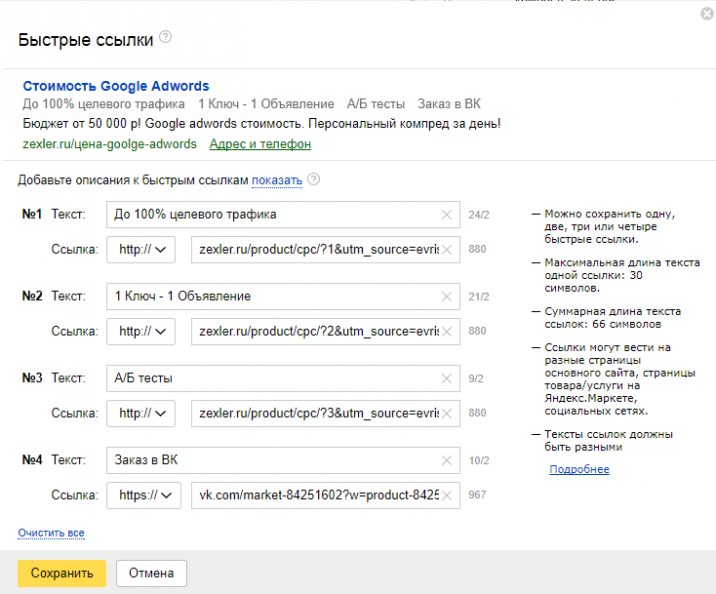Click the Отмена button
Image resolution: width=716 pixels, height=594 pixels.
(151, 573)
